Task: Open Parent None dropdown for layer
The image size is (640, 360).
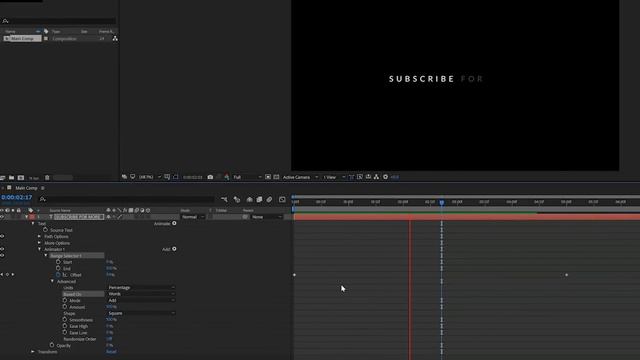Action: click(267, 217)
